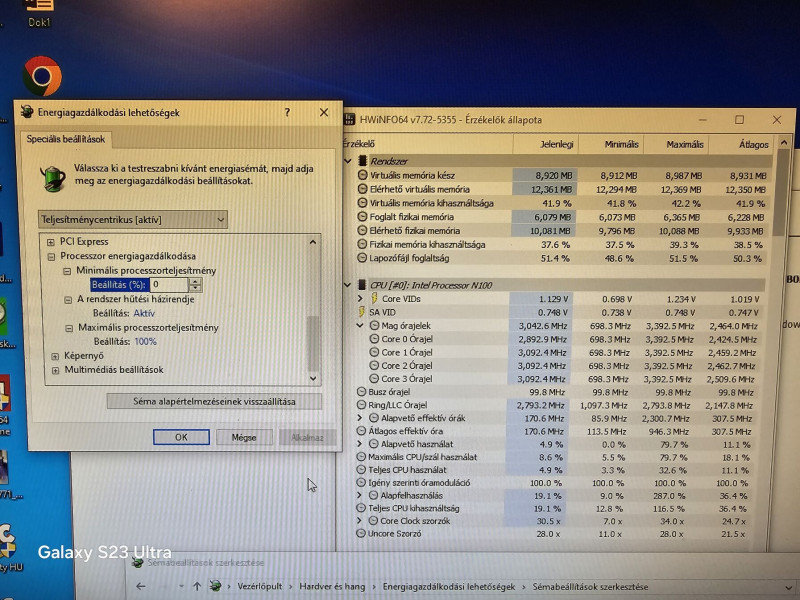Expand Alapvető effektív órák row
This screenshot has width=800, height=600.
(x=359, y=418)
